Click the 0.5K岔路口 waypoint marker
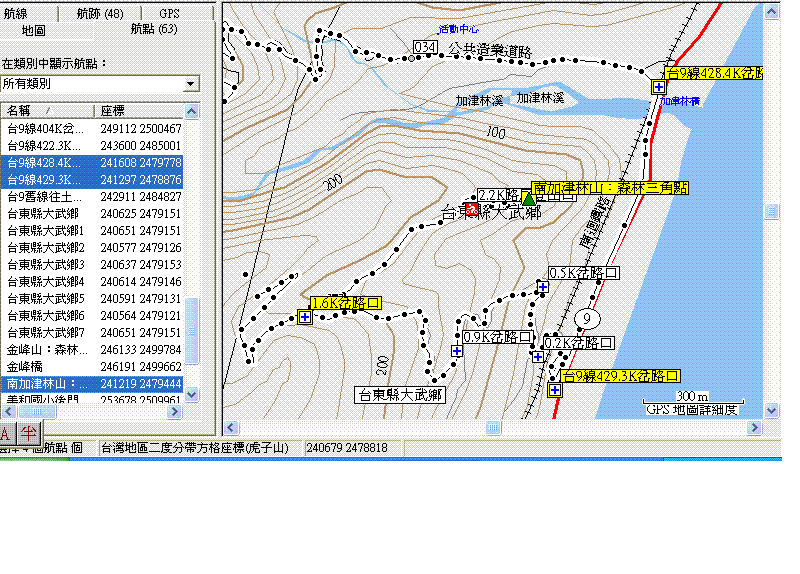Image resolution: width=800 pixels, height=574 pixels. point(542,288)
